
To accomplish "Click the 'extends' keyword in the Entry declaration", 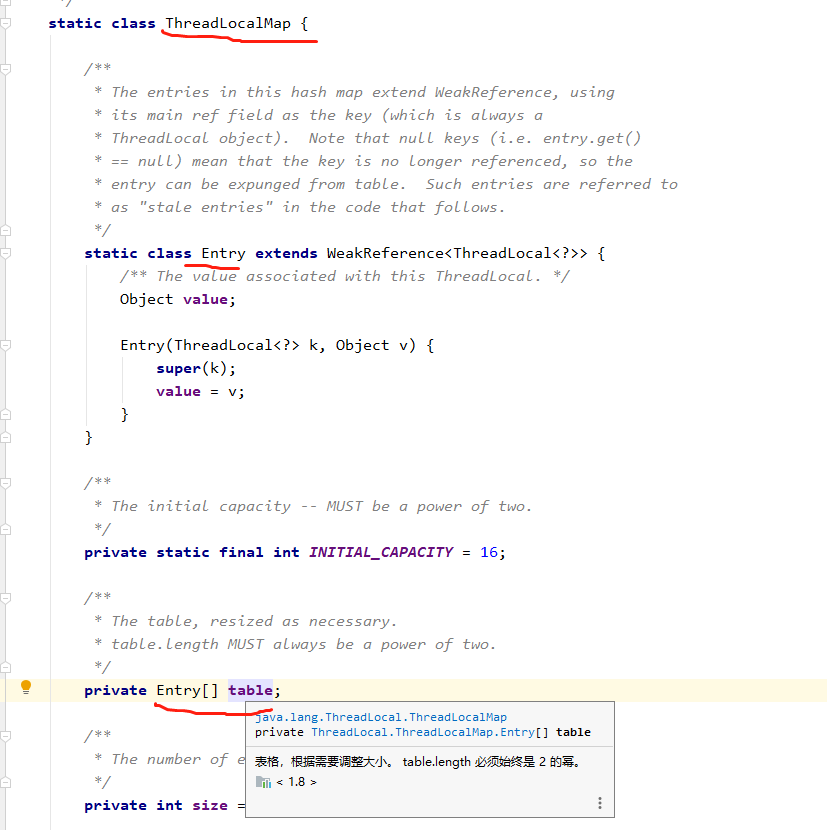I will pyautogui.click(x=286, y=254).
